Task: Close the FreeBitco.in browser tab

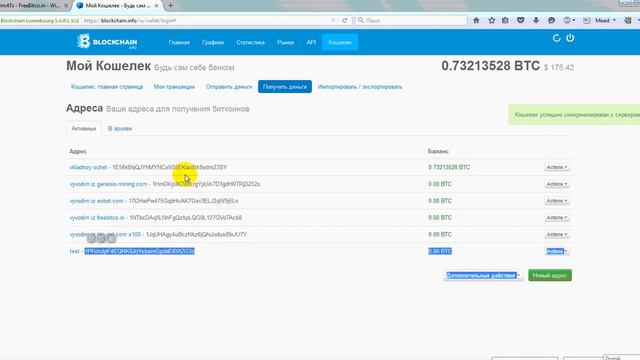Action: point(66,6)
